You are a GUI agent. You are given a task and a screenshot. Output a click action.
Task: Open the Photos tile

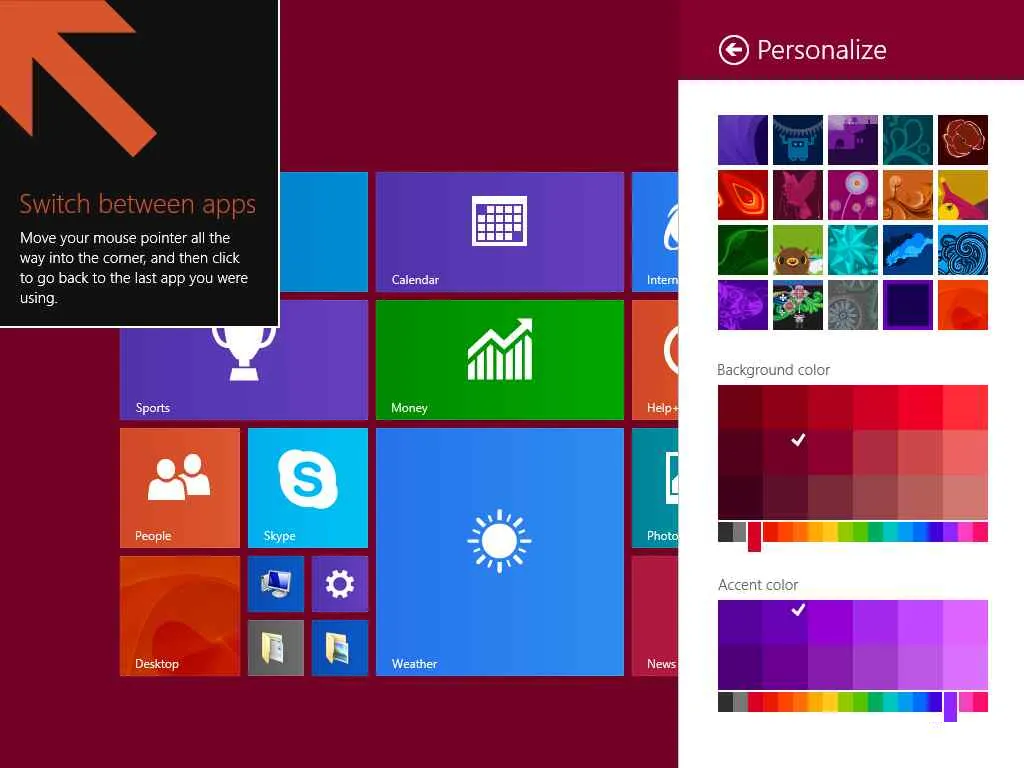(x=655, y=488)
